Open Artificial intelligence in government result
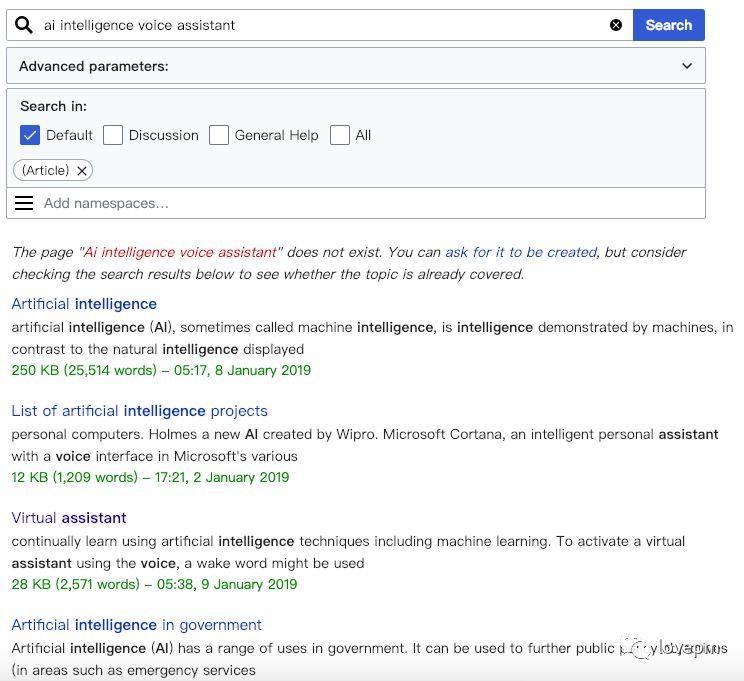 137,625
